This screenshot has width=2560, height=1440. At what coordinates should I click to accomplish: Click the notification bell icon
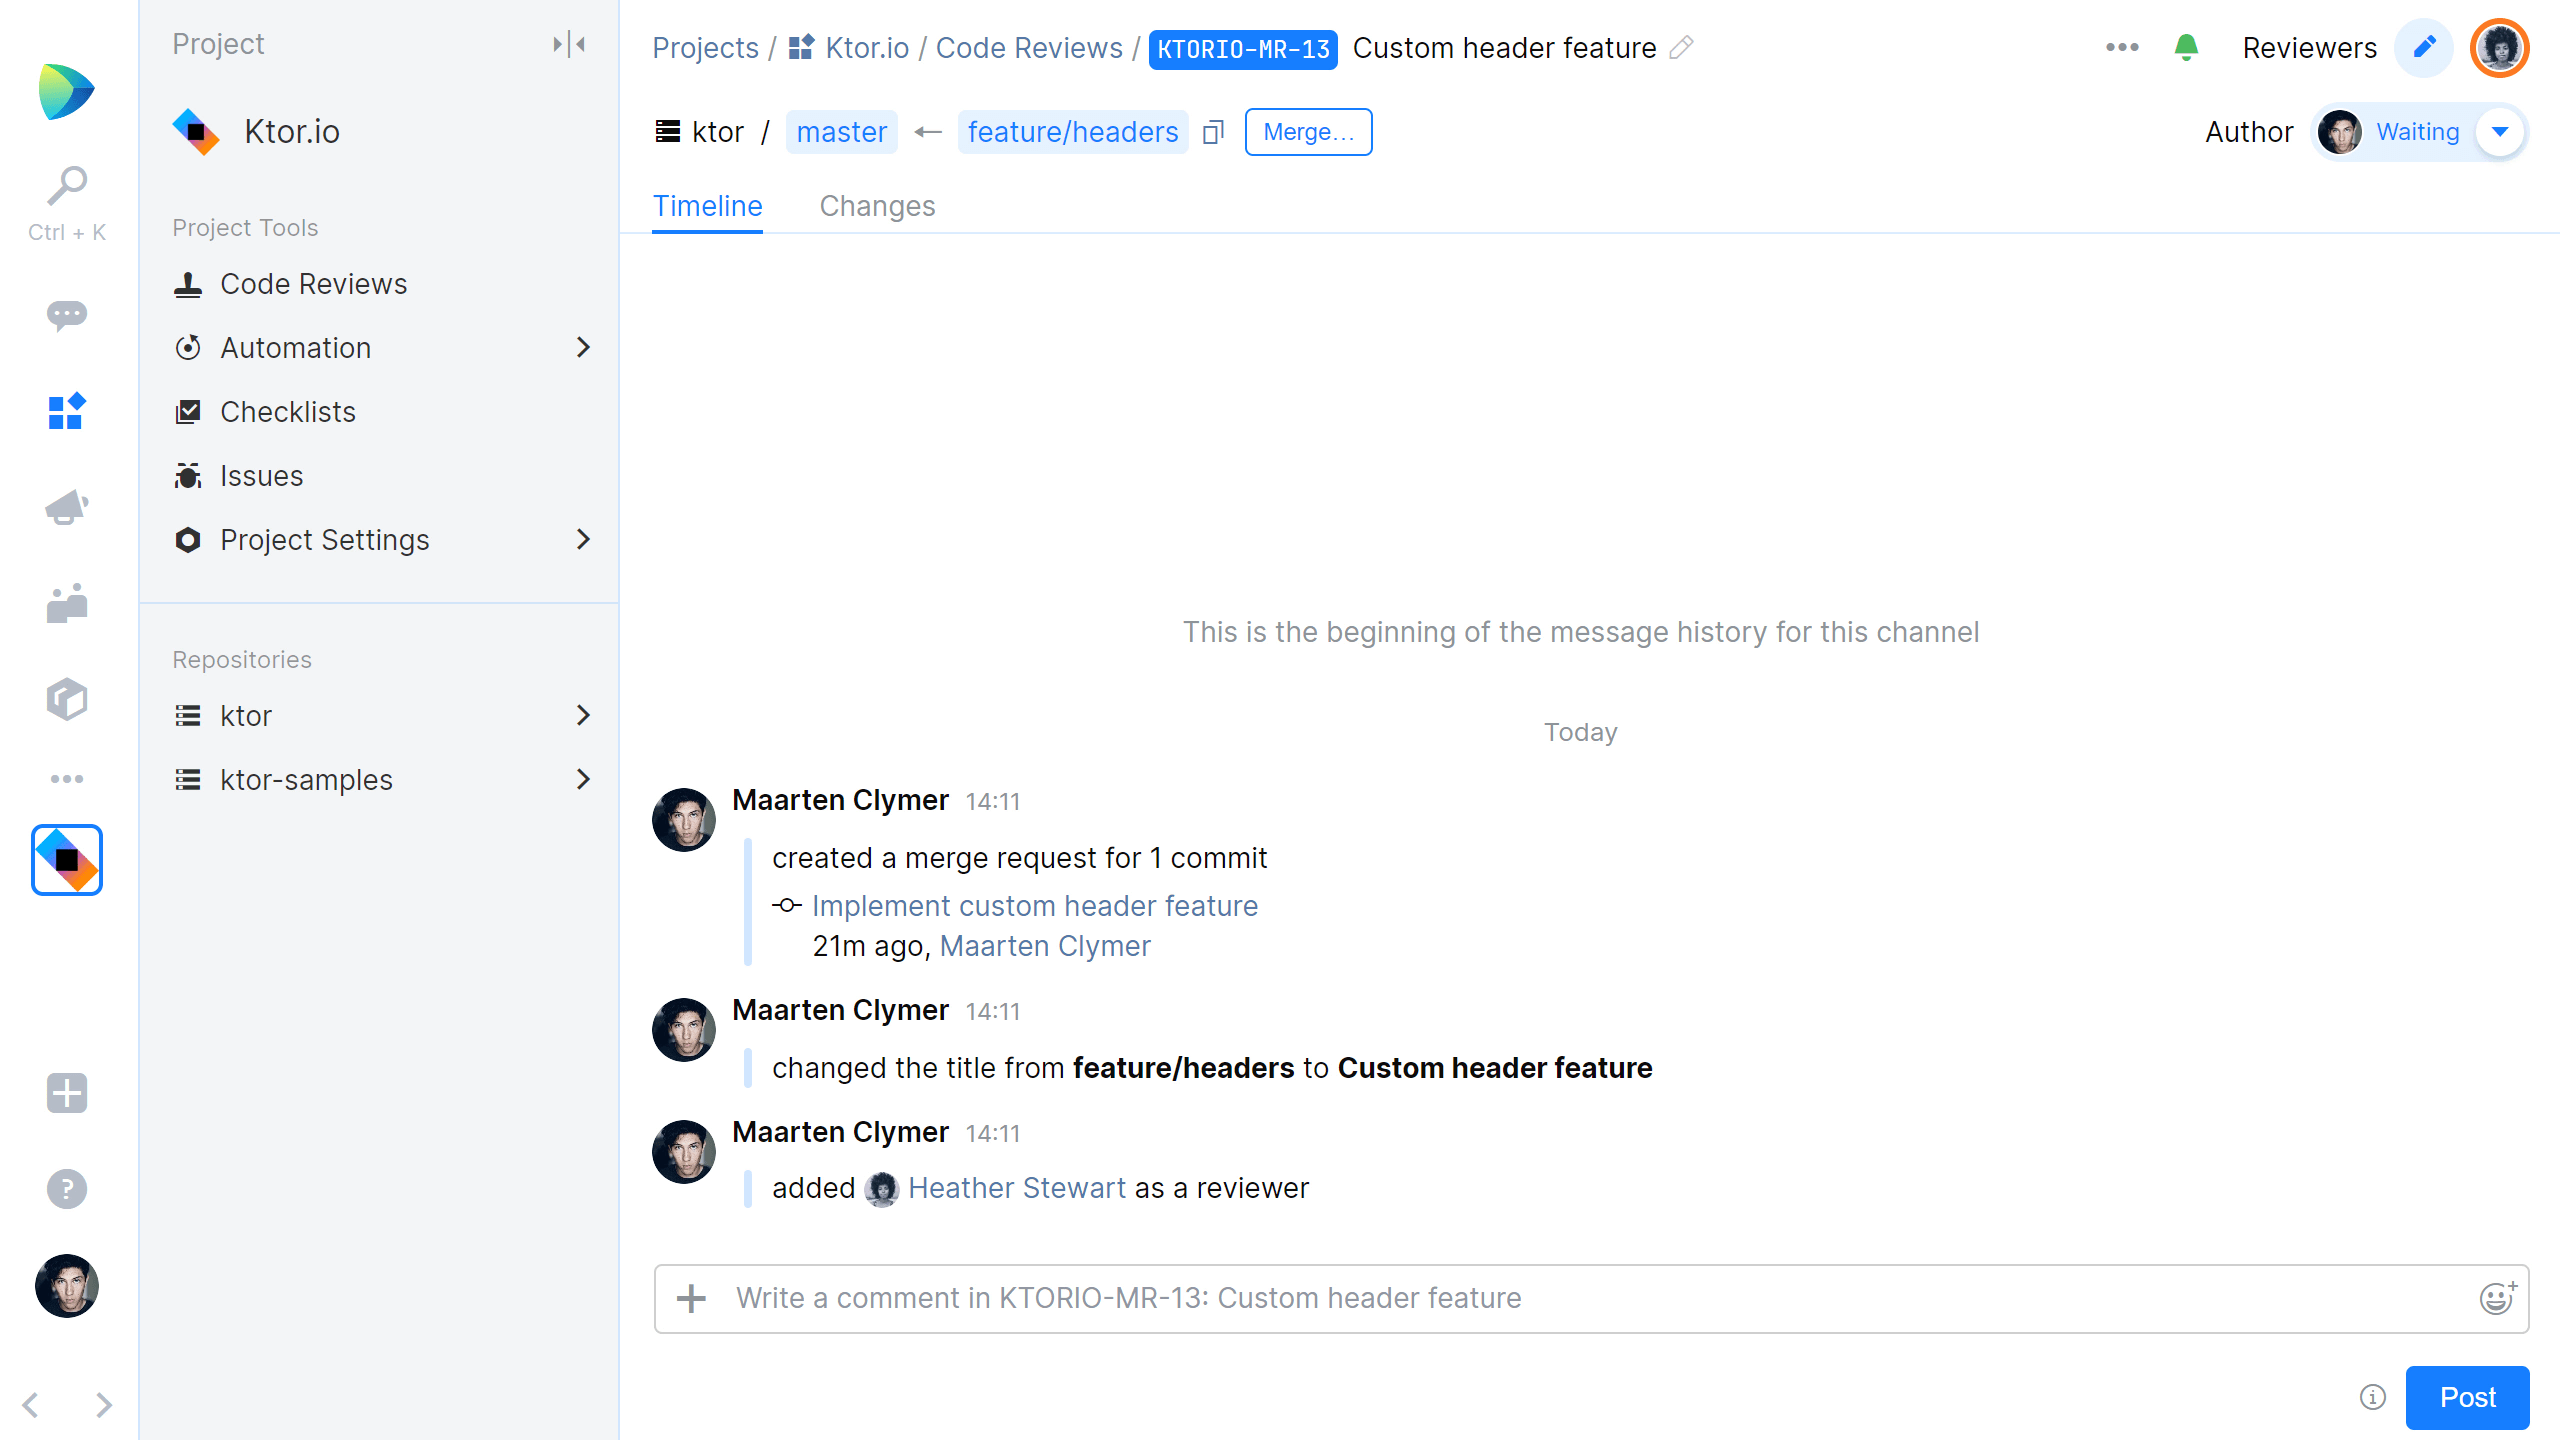click(x=2187, y=47)
